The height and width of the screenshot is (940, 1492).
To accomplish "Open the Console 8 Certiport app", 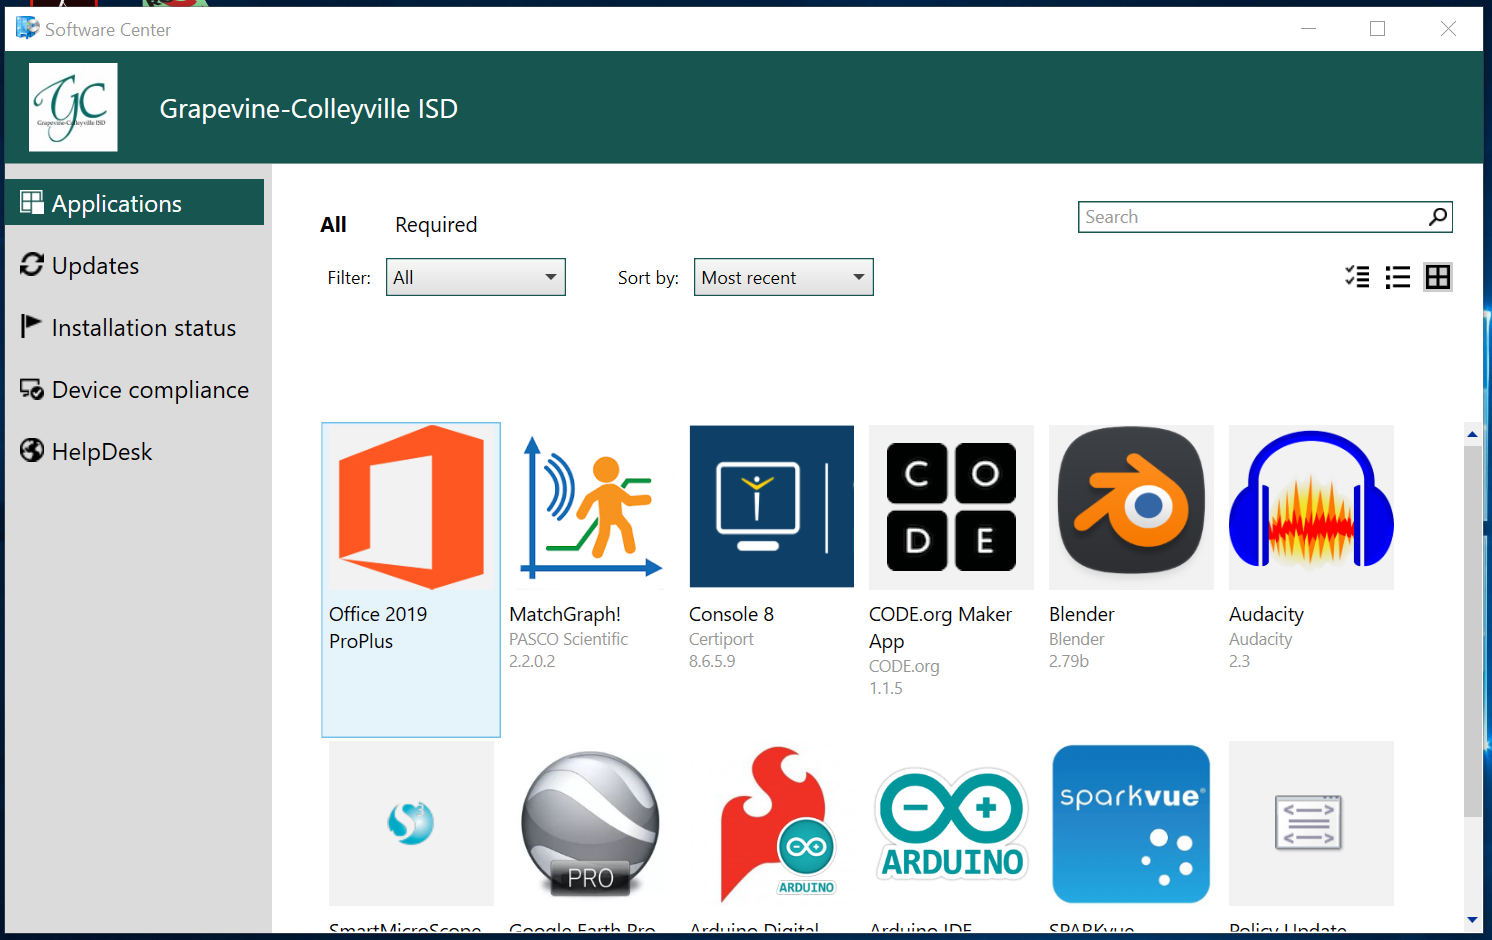I will [x=771, y=508].
